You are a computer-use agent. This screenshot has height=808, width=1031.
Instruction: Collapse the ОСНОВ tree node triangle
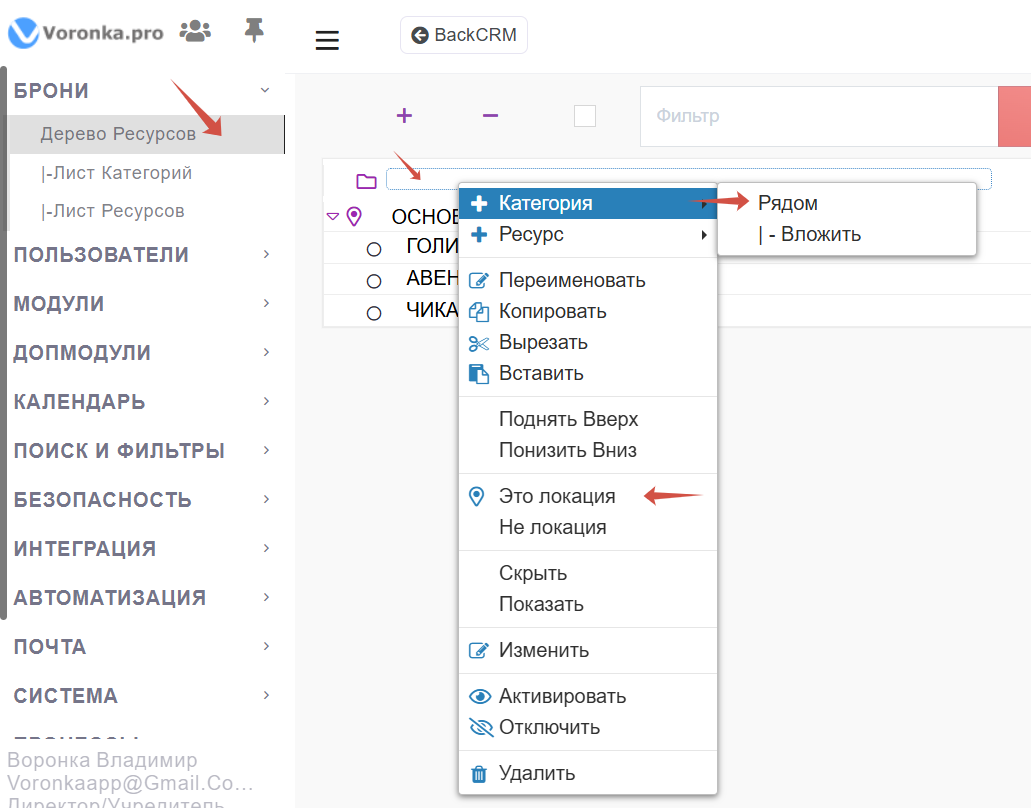[333, 216]
